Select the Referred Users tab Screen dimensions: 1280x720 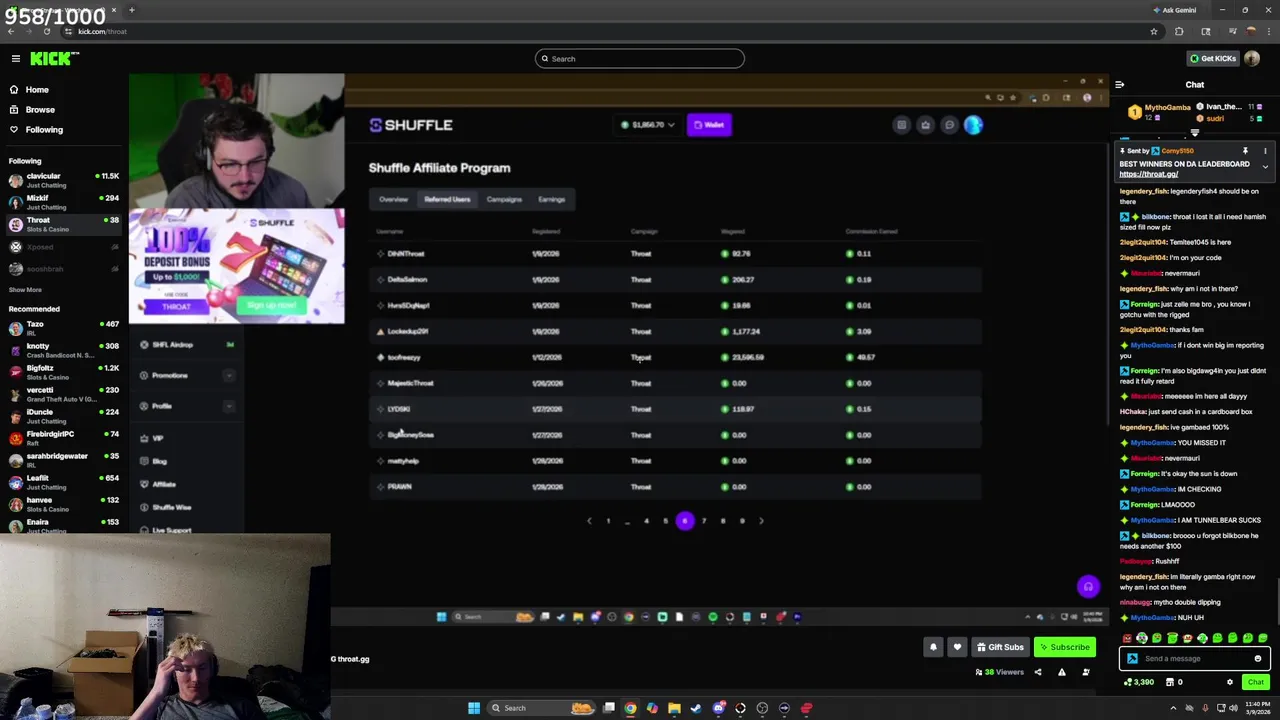coord(447,199)
